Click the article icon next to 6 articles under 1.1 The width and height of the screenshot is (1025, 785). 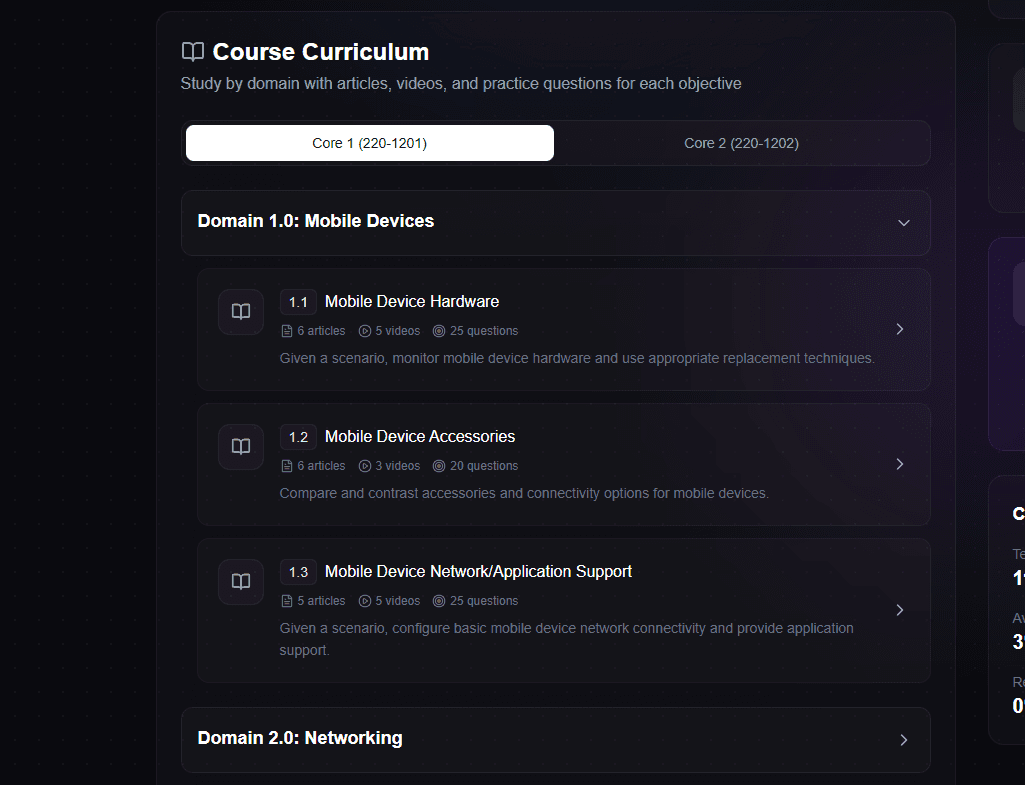tap(285, 330)
